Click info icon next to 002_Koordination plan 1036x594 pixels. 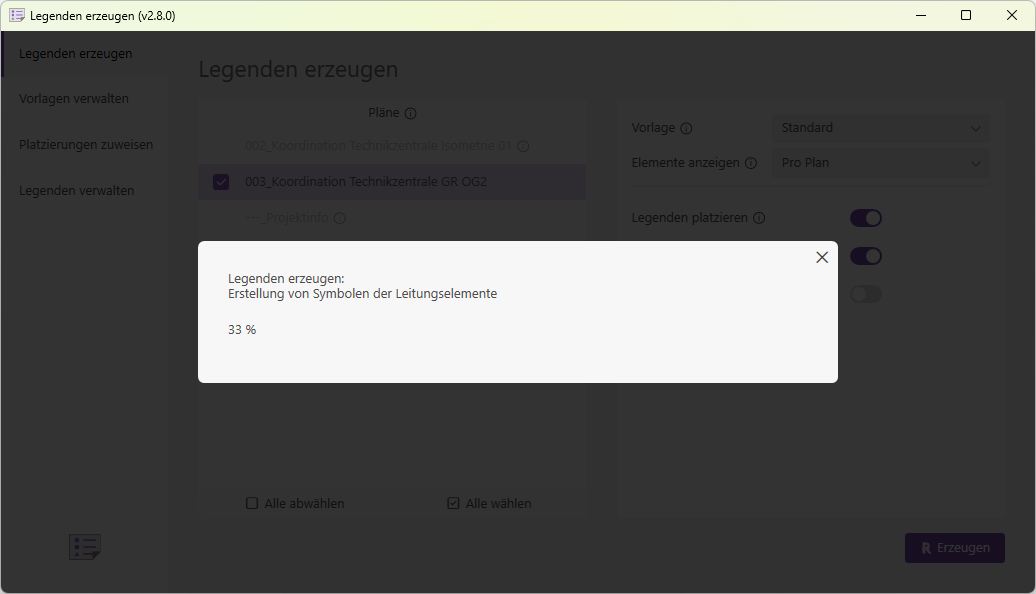point(523,146)
